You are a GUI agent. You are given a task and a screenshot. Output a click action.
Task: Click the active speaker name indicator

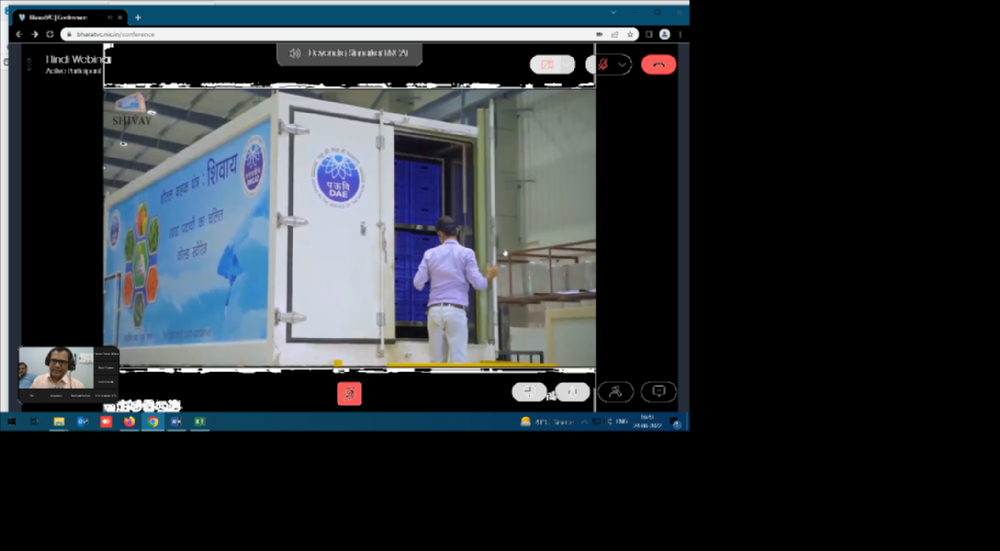pos(349,54)
